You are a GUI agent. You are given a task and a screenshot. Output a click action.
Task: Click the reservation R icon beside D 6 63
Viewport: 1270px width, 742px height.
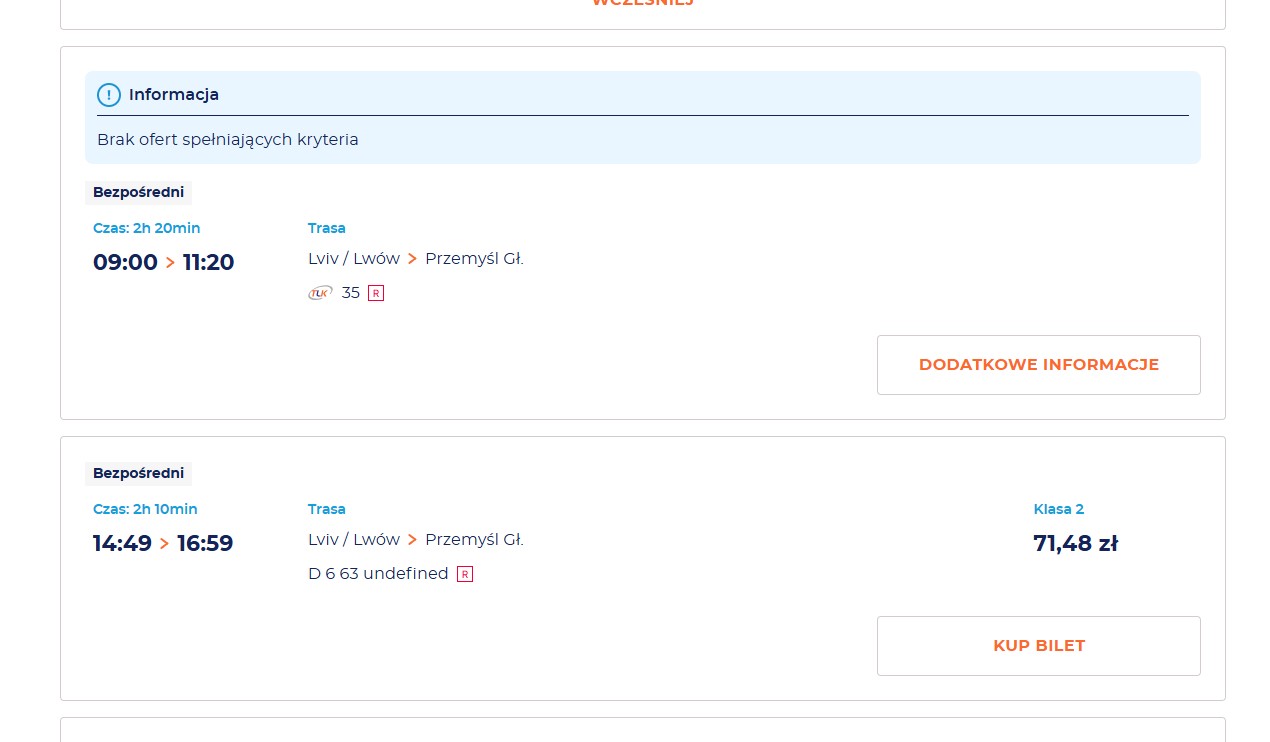click(465, 574)
